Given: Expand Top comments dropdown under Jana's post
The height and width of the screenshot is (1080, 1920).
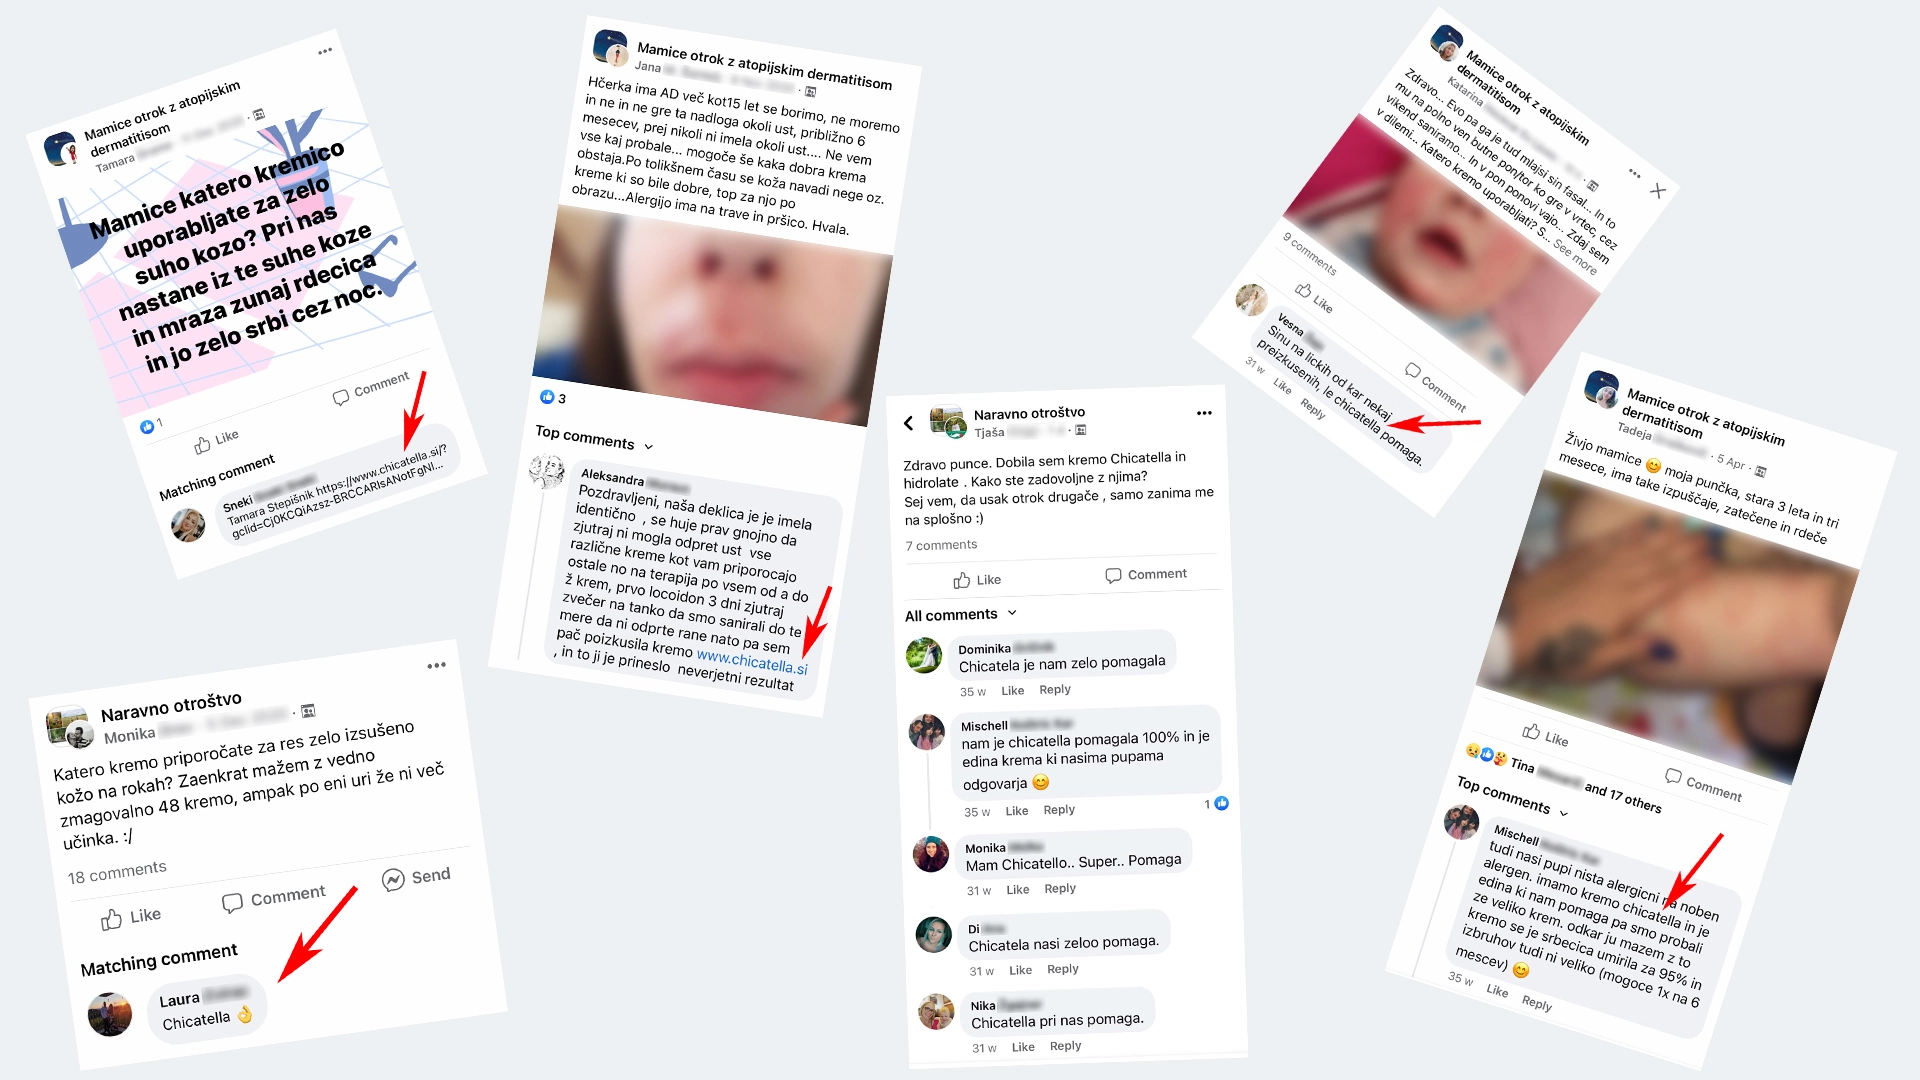Looking at the screenshot, I should [648, 446].
